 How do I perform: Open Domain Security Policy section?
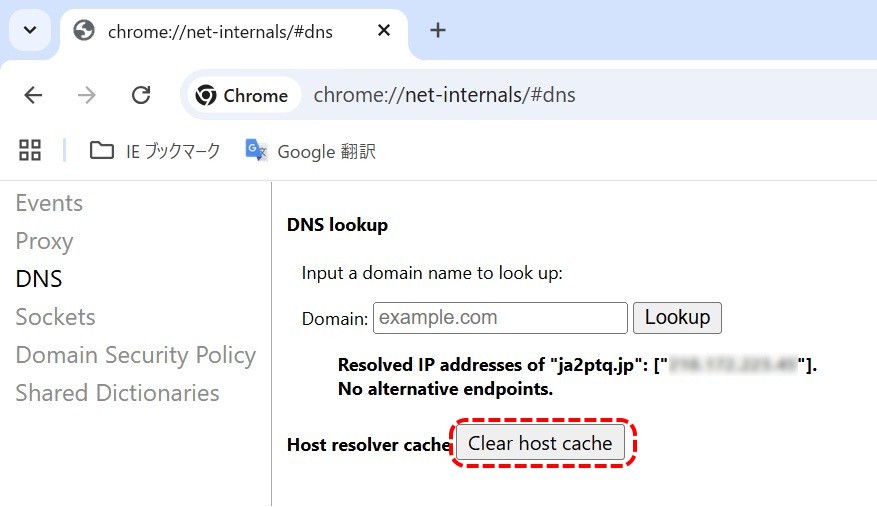[136, 355]
